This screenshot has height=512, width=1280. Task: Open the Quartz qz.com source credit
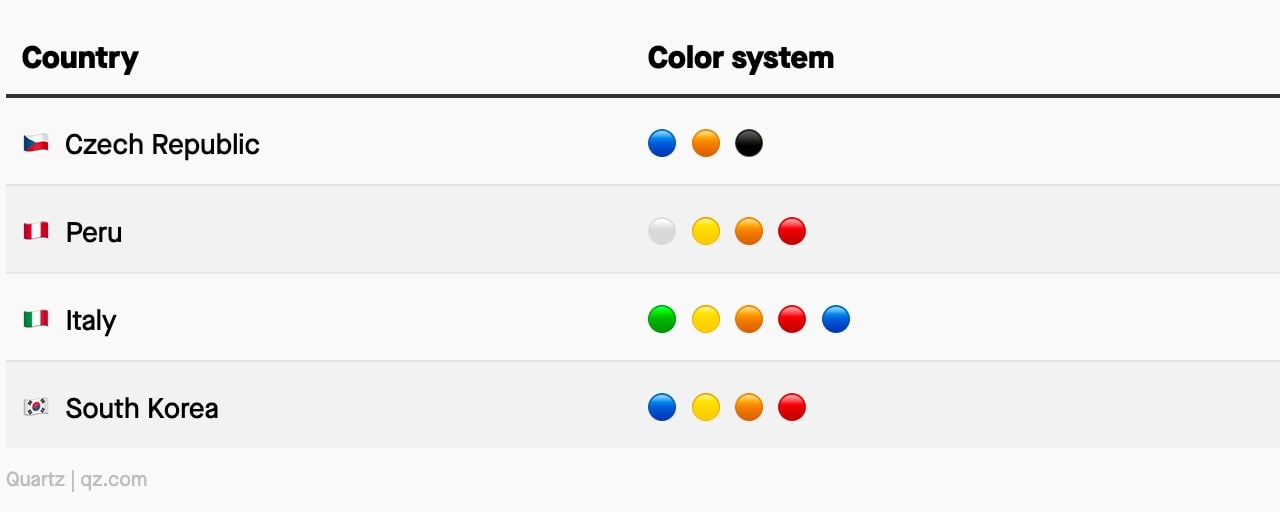77,479
